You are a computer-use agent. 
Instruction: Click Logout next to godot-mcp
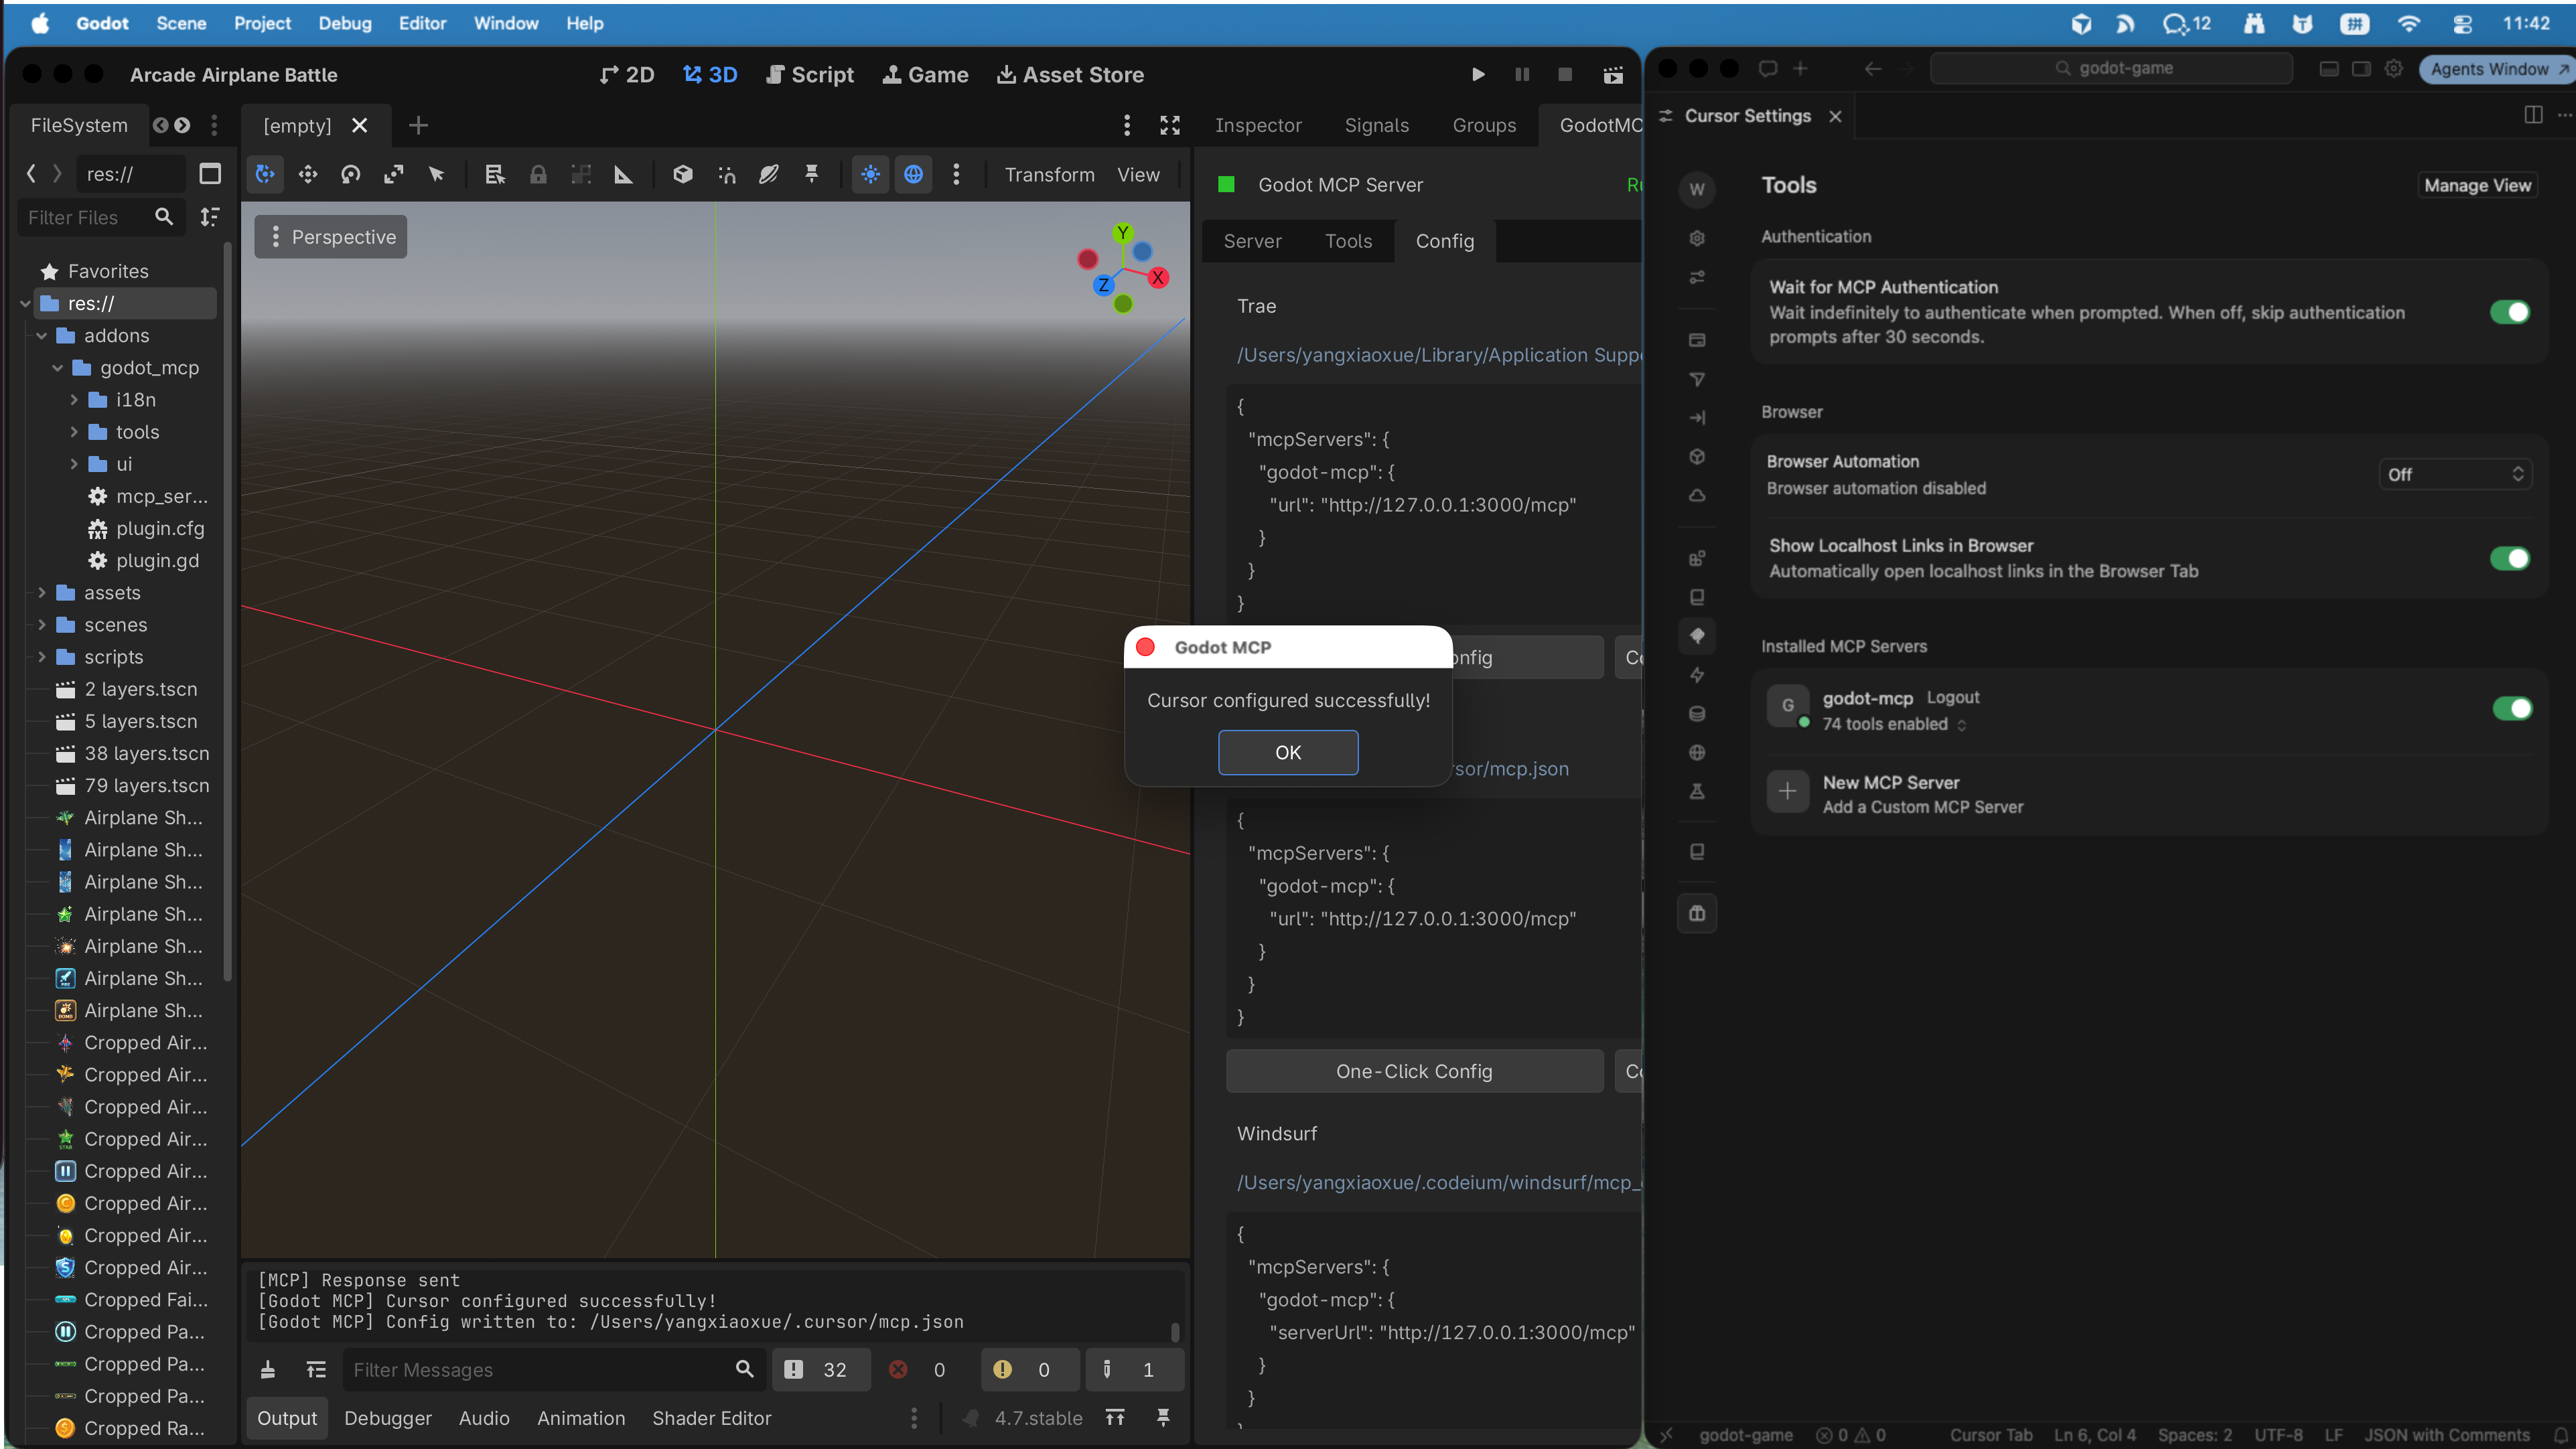(x=1953, y=697)
